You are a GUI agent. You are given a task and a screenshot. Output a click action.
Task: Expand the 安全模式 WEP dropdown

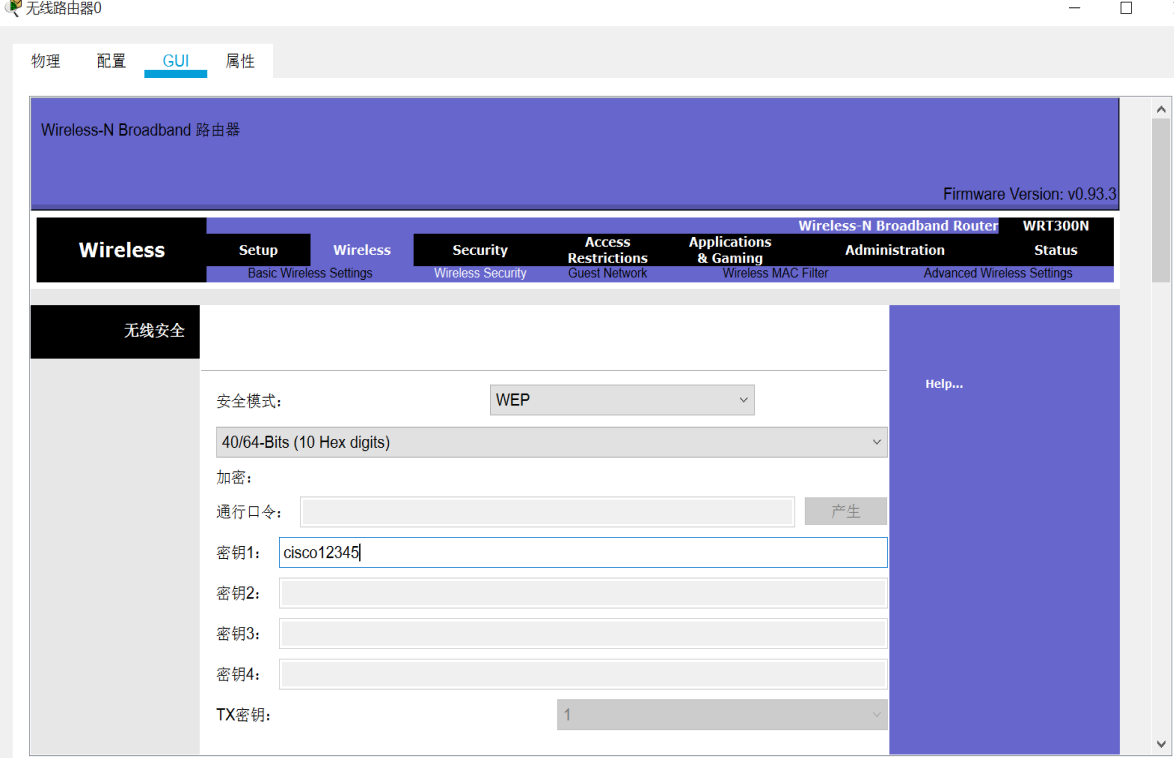coord(622,400)
